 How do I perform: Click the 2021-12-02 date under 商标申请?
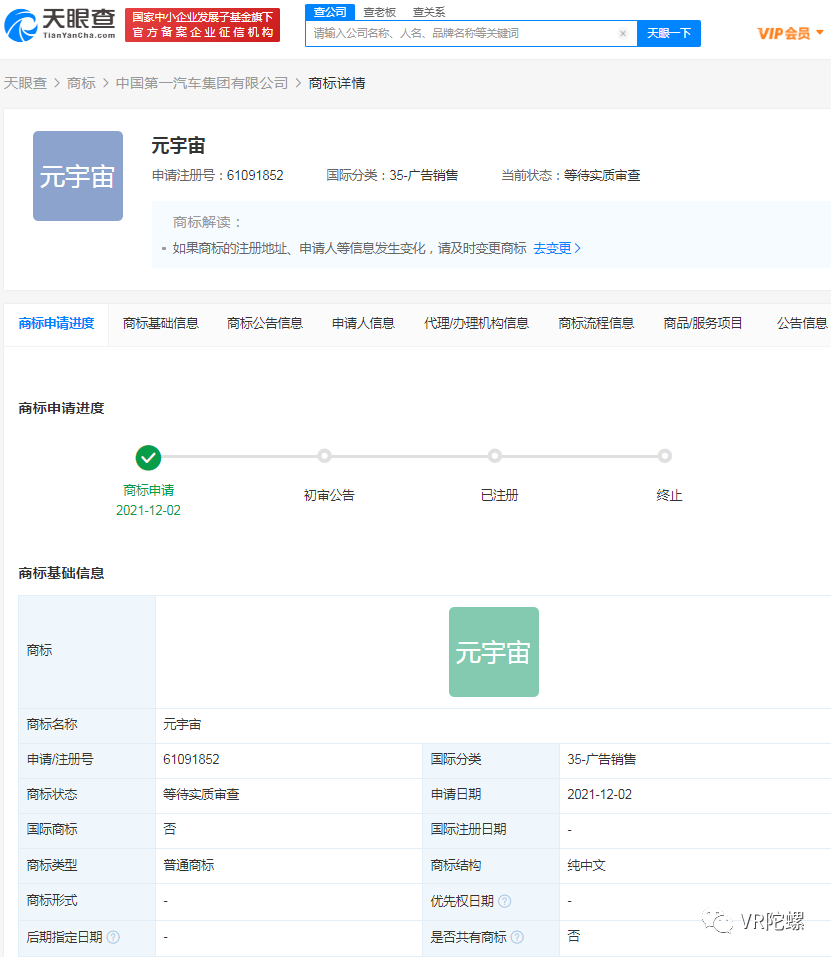148,510
